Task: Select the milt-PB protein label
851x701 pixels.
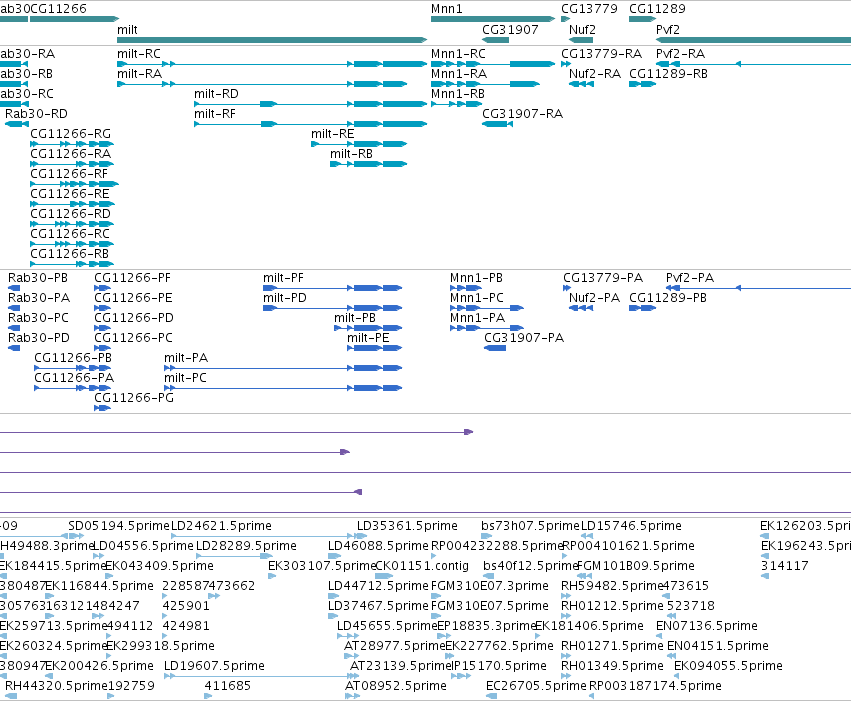Action: (x=355, y=318)
